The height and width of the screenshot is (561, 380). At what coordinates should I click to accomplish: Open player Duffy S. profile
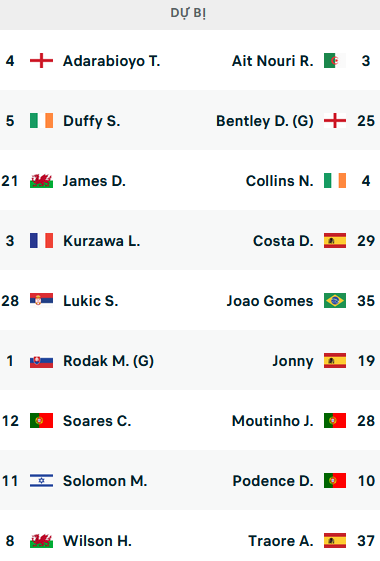92,121
